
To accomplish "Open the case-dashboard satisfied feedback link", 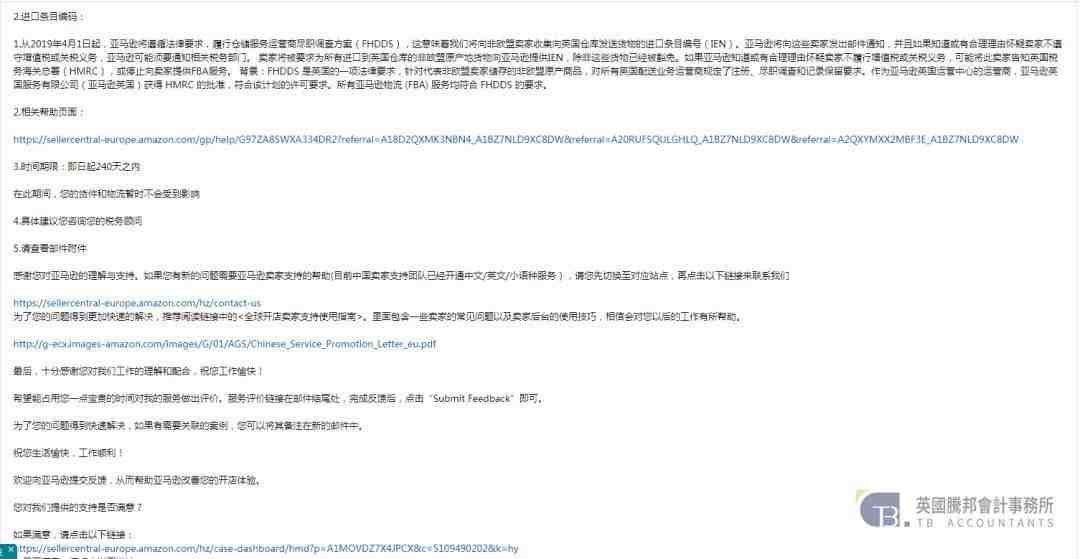I will point(266,548).
